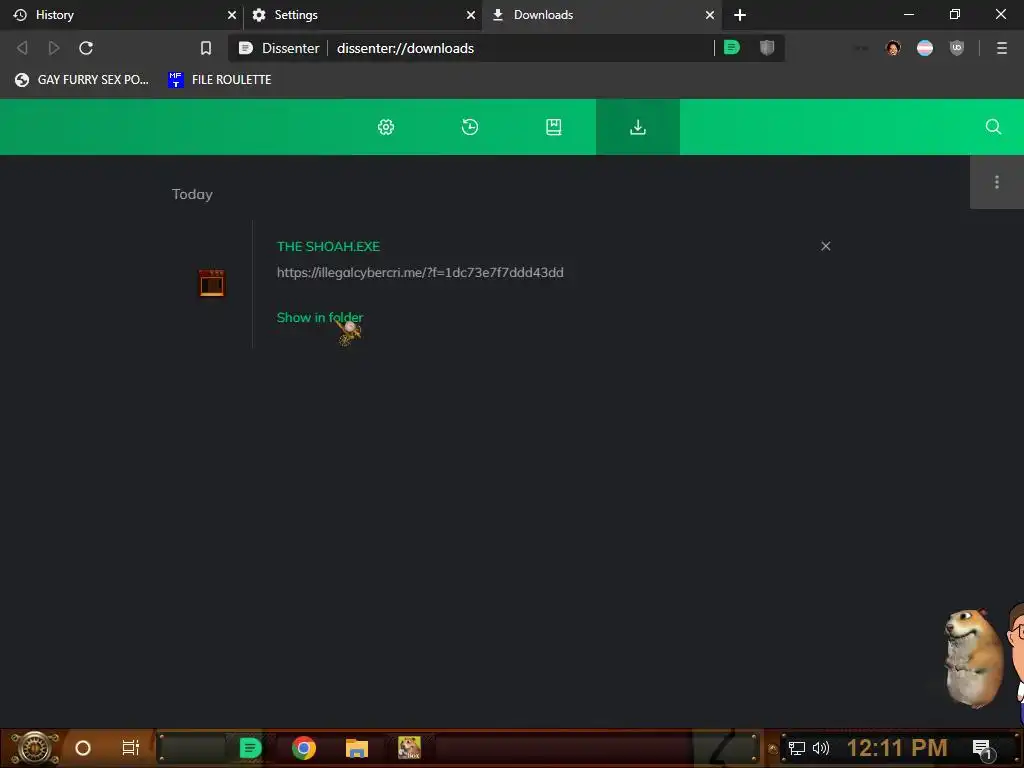This screenshot has width=1024, height=768.
Task: Open the uBlock shield extension icon
Action: pos(957,48)
